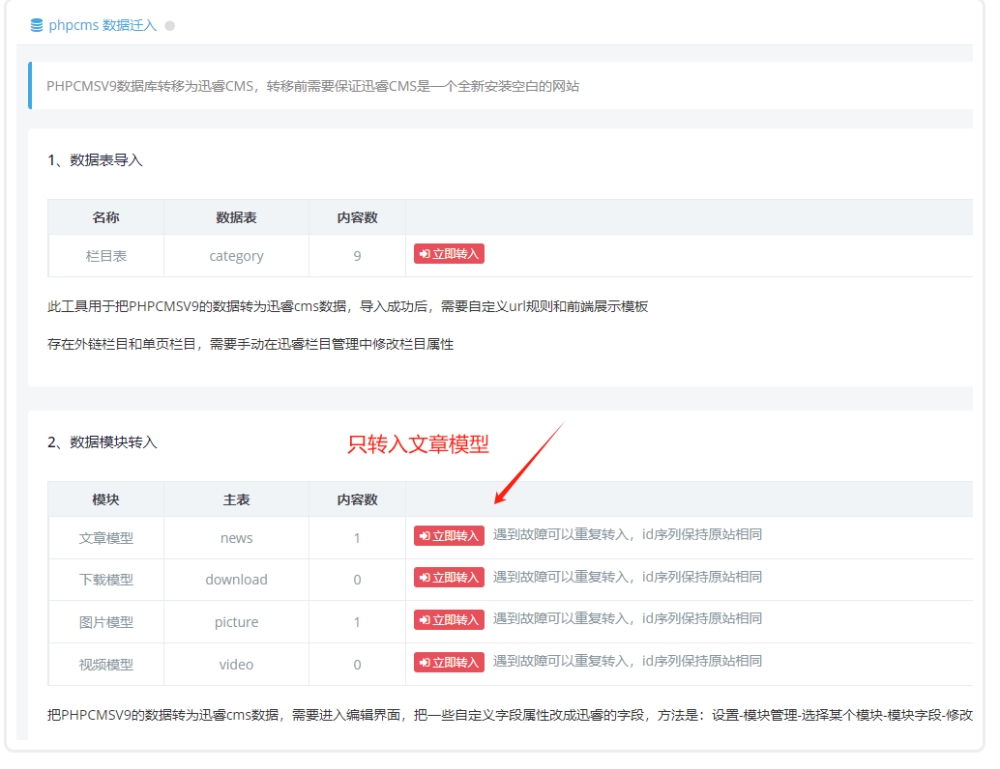The height and width of the screenshot is (769, 1000).
Task: Click 立即转入 for 文章模型 news row
Action: coord(449,536)
